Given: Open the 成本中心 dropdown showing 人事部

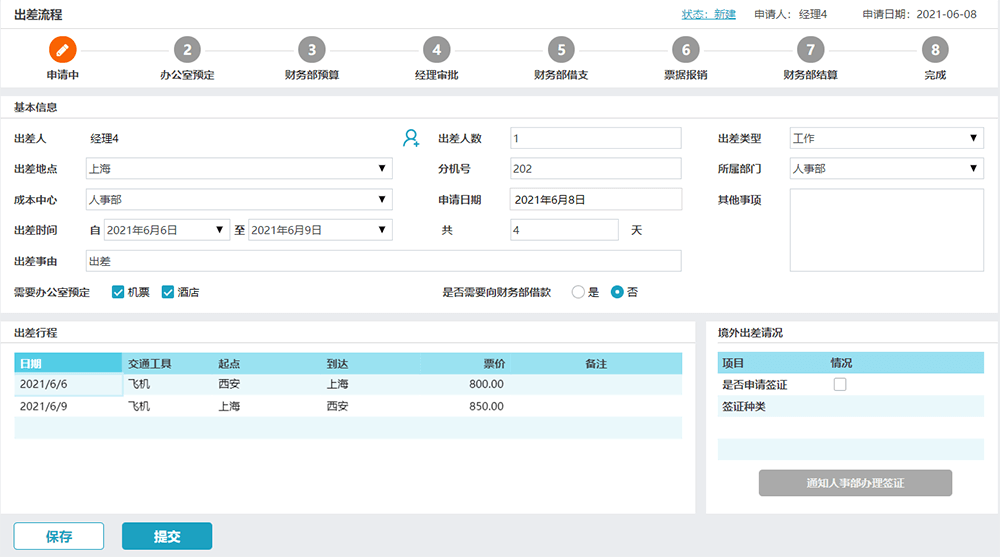Looking at the screenshot, I should (239, 200).
